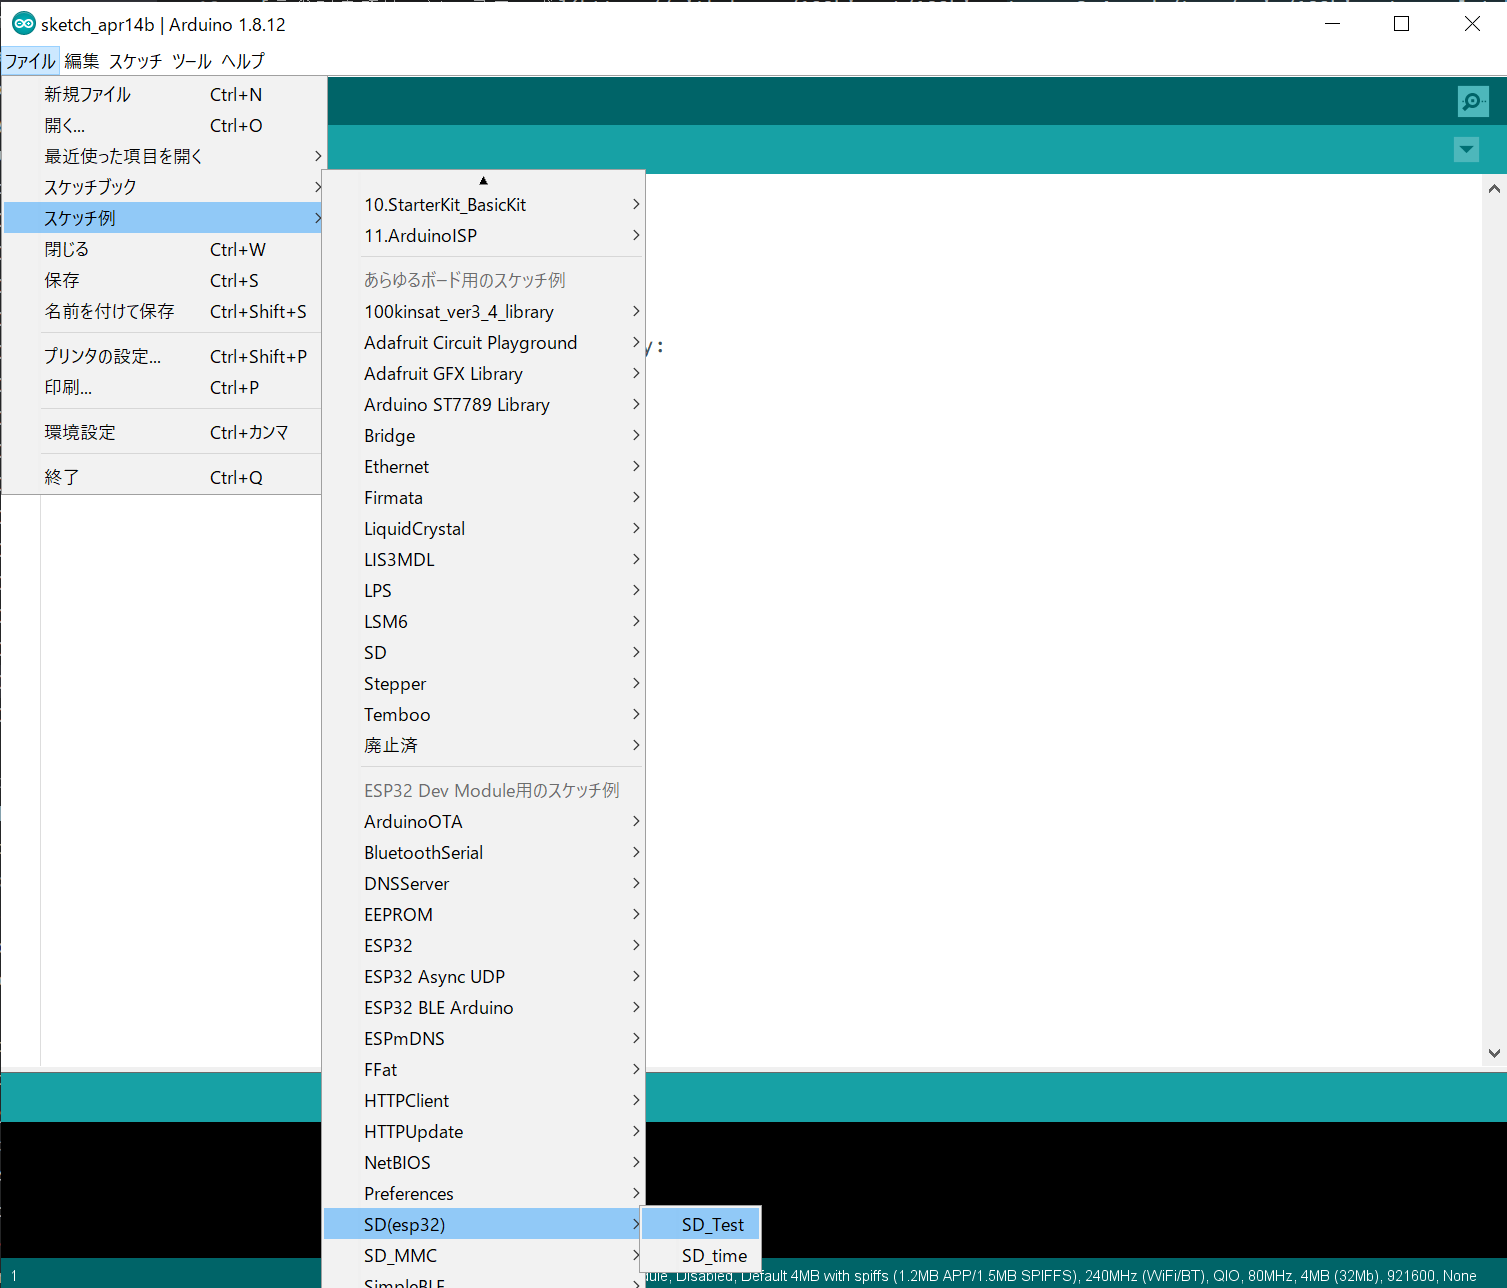Open the Serial Monitor magnifier icon
The height and width of the screenshot is (1288, 1507).
pyautogui.click(x=1472, y=101)
